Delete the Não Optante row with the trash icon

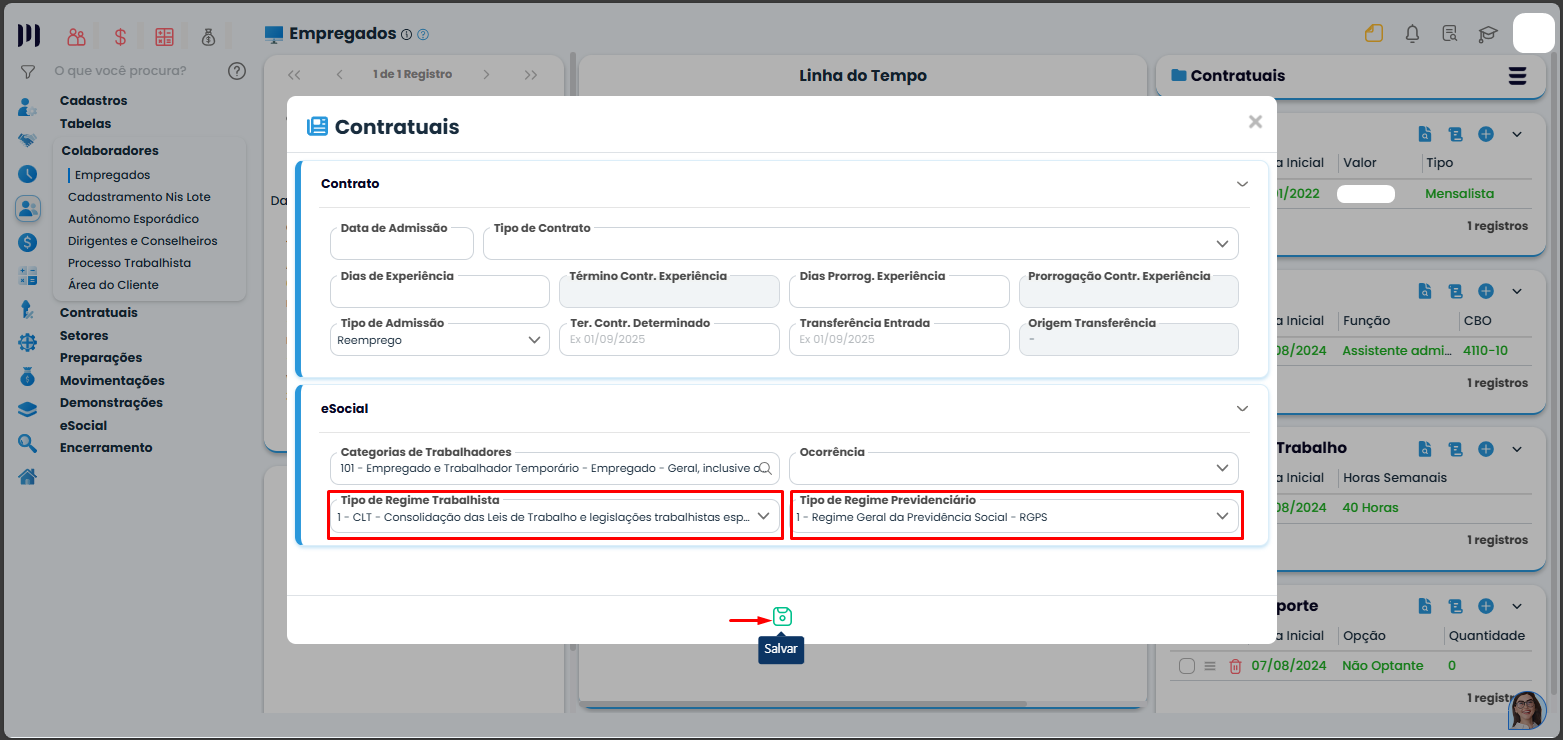point(1235,666)
